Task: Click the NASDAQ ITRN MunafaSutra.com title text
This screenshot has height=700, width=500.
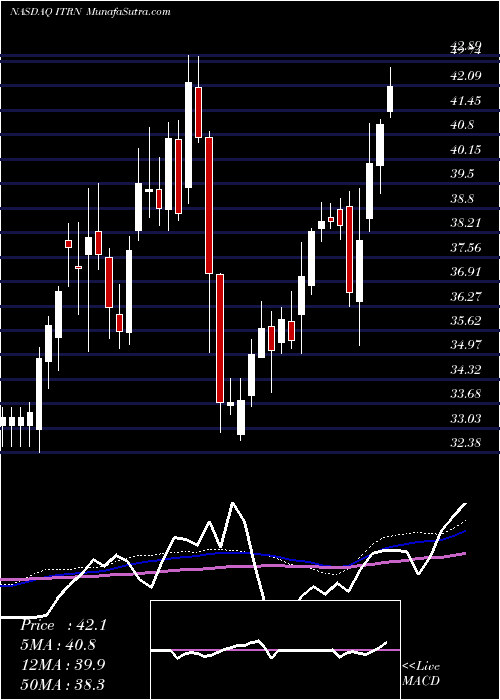Action: pos(90,12)
